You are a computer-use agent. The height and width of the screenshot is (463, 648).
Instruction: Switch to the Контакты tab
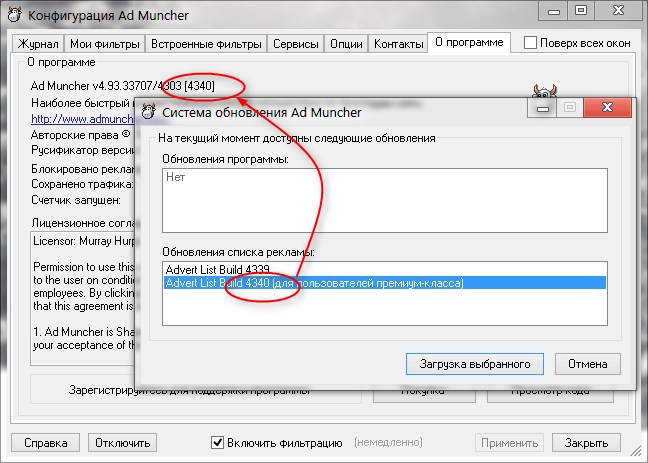(398, 44)
